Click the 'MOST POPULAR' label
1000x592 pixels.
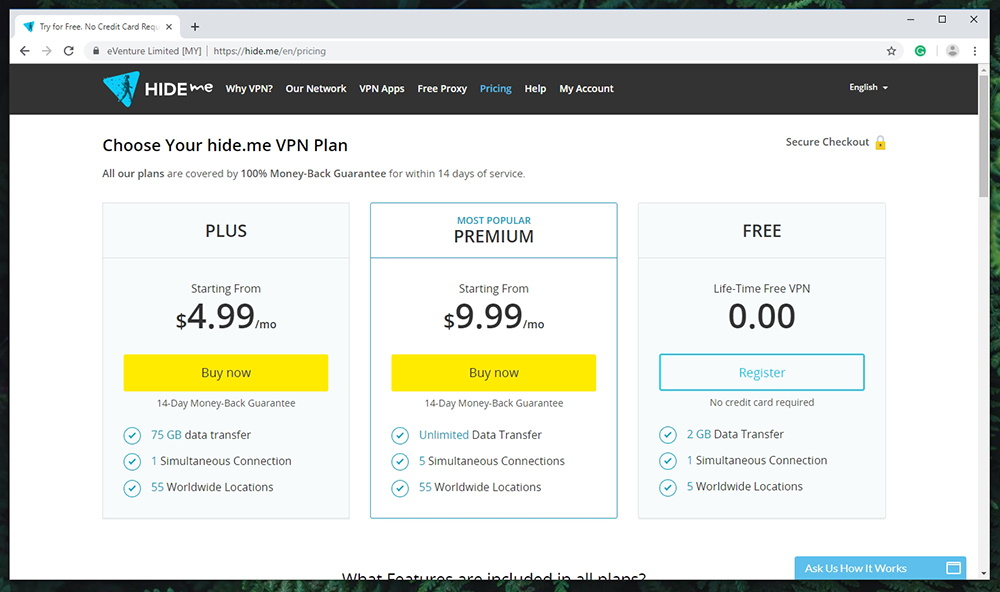point(494,221)
